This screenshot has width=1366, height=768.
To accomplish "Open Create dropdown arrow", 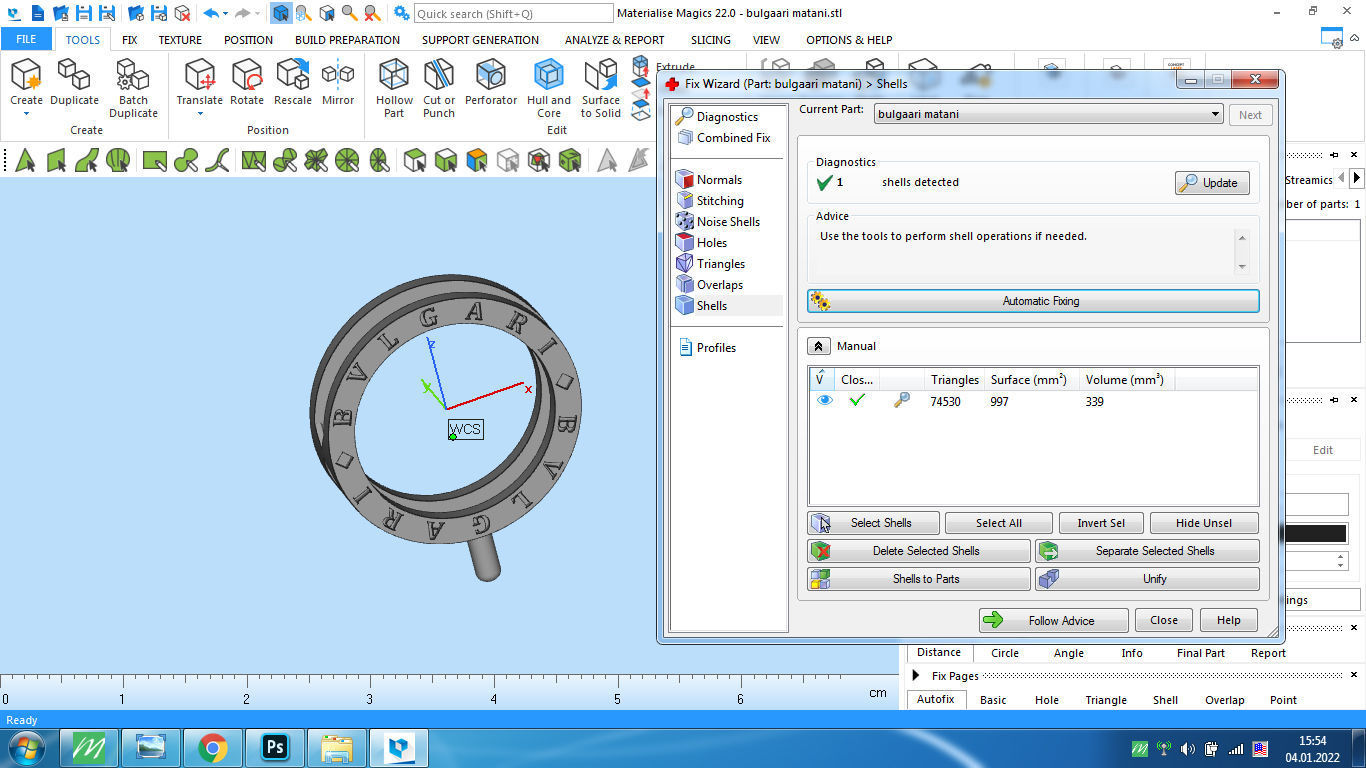I will pos(26,114).
